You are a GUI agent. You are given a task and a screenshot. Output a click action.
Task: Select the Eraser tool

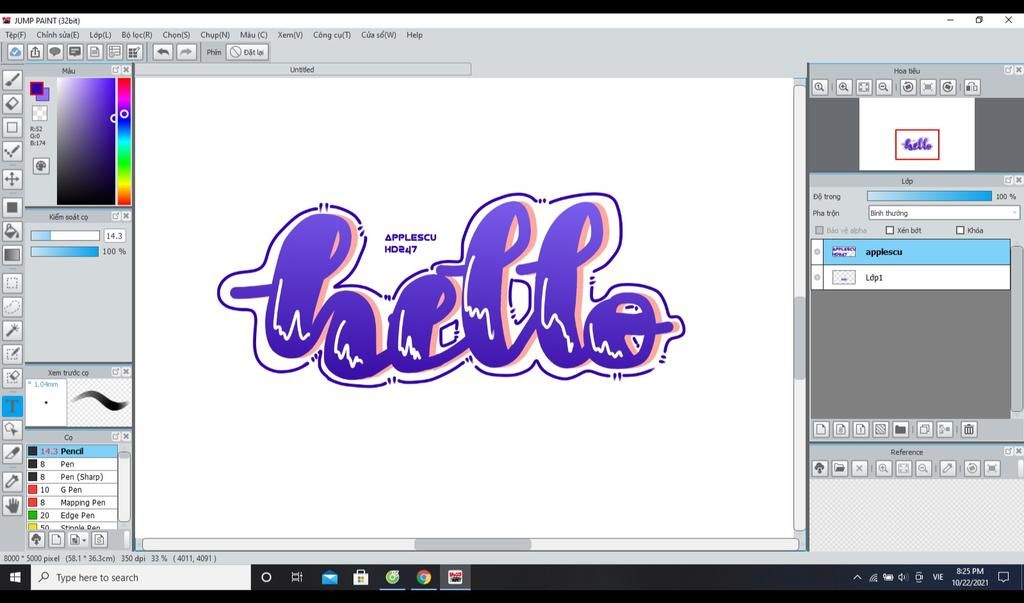(12, 104)
